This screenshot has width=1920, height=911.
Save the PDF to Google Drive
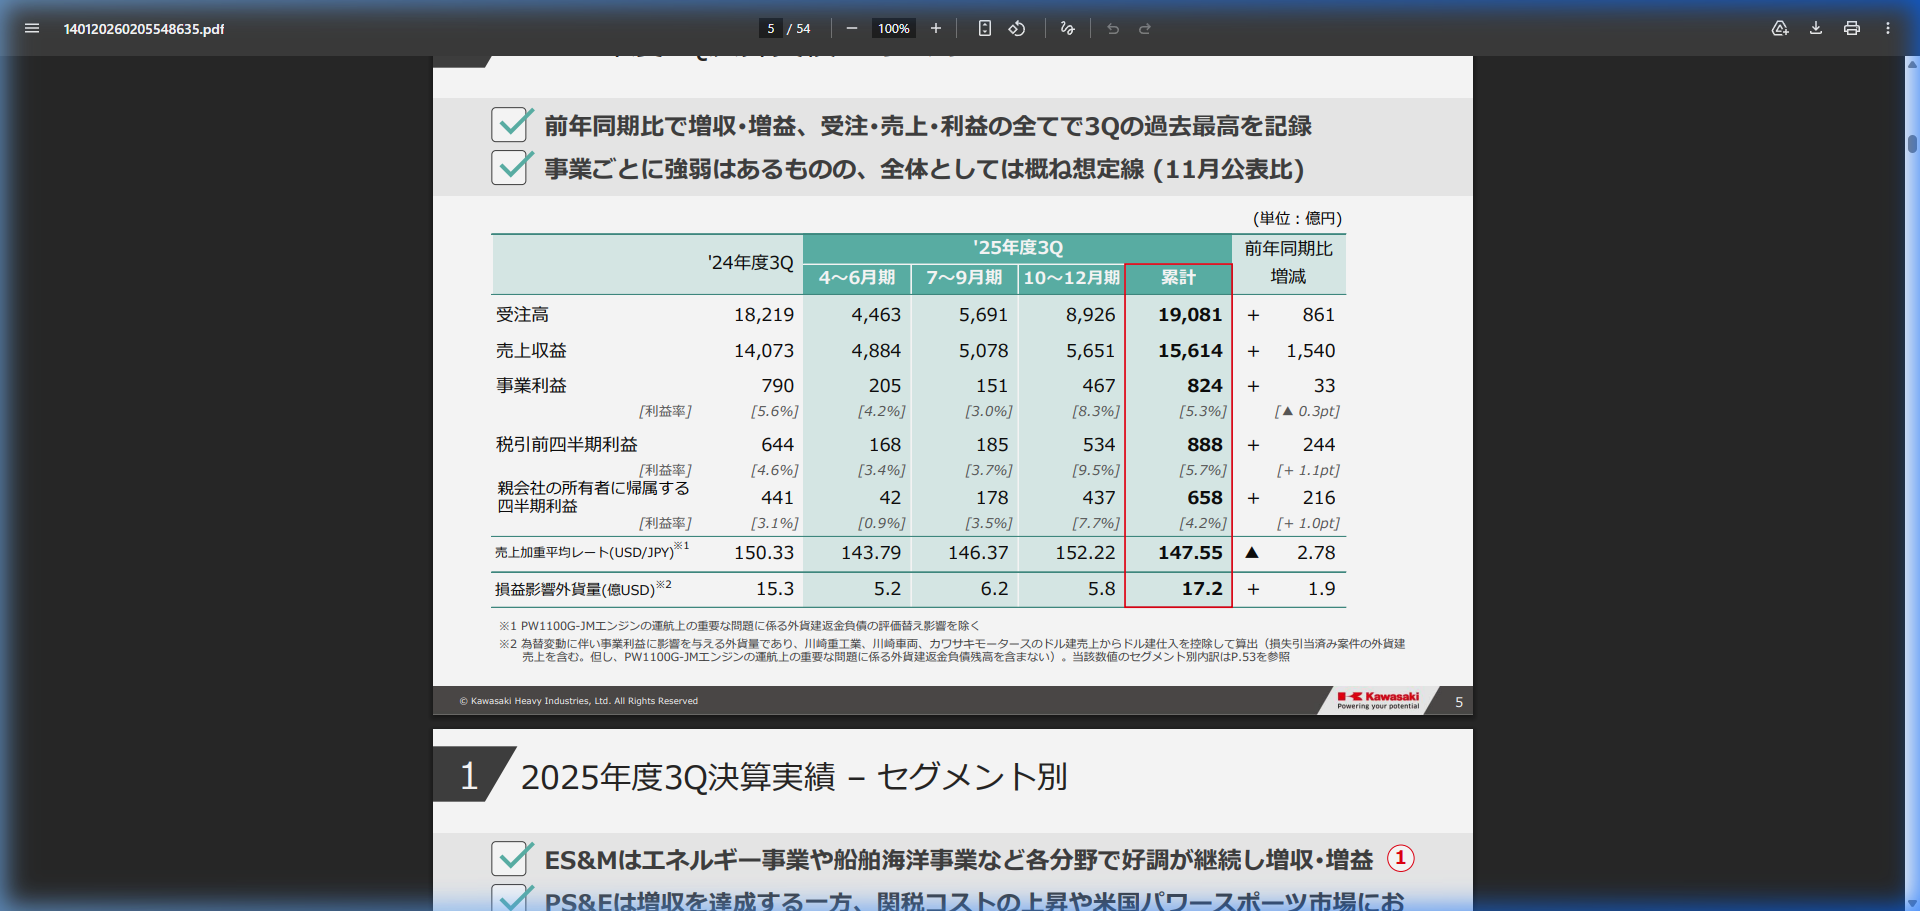(x=1780, y=28)
